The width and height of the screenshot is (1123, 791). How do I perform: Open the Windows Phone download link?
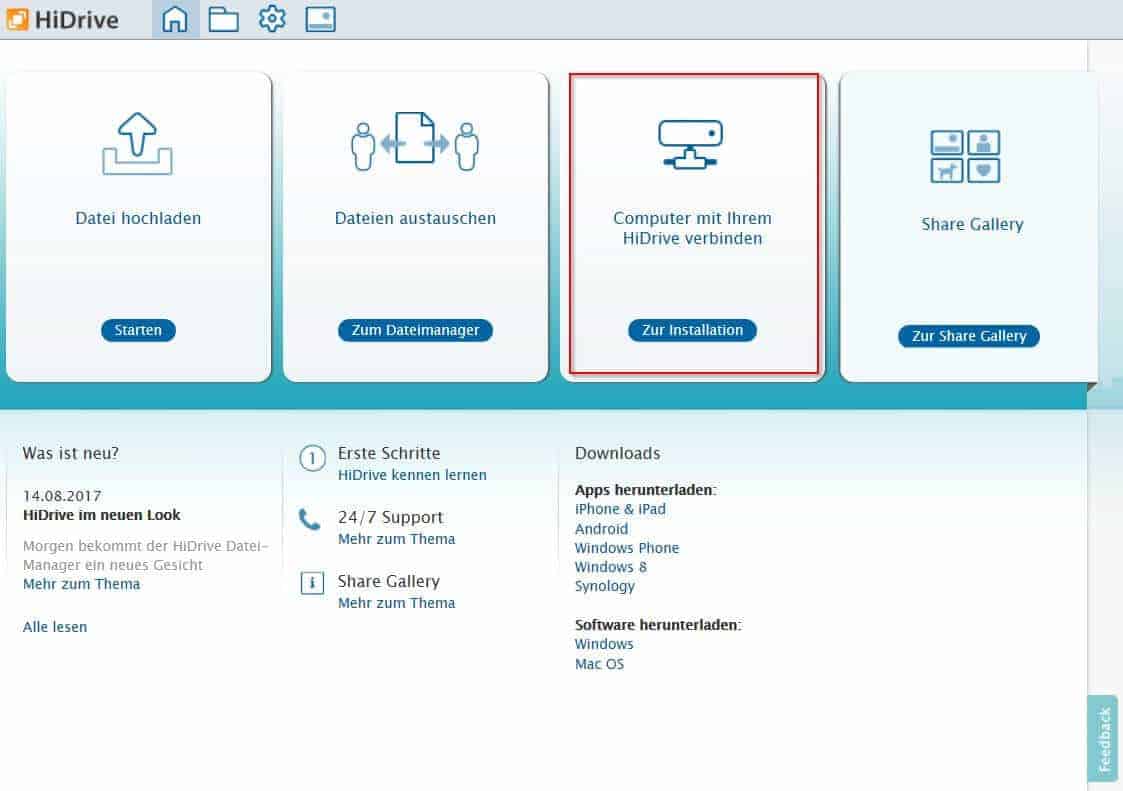tap(627, 548)
